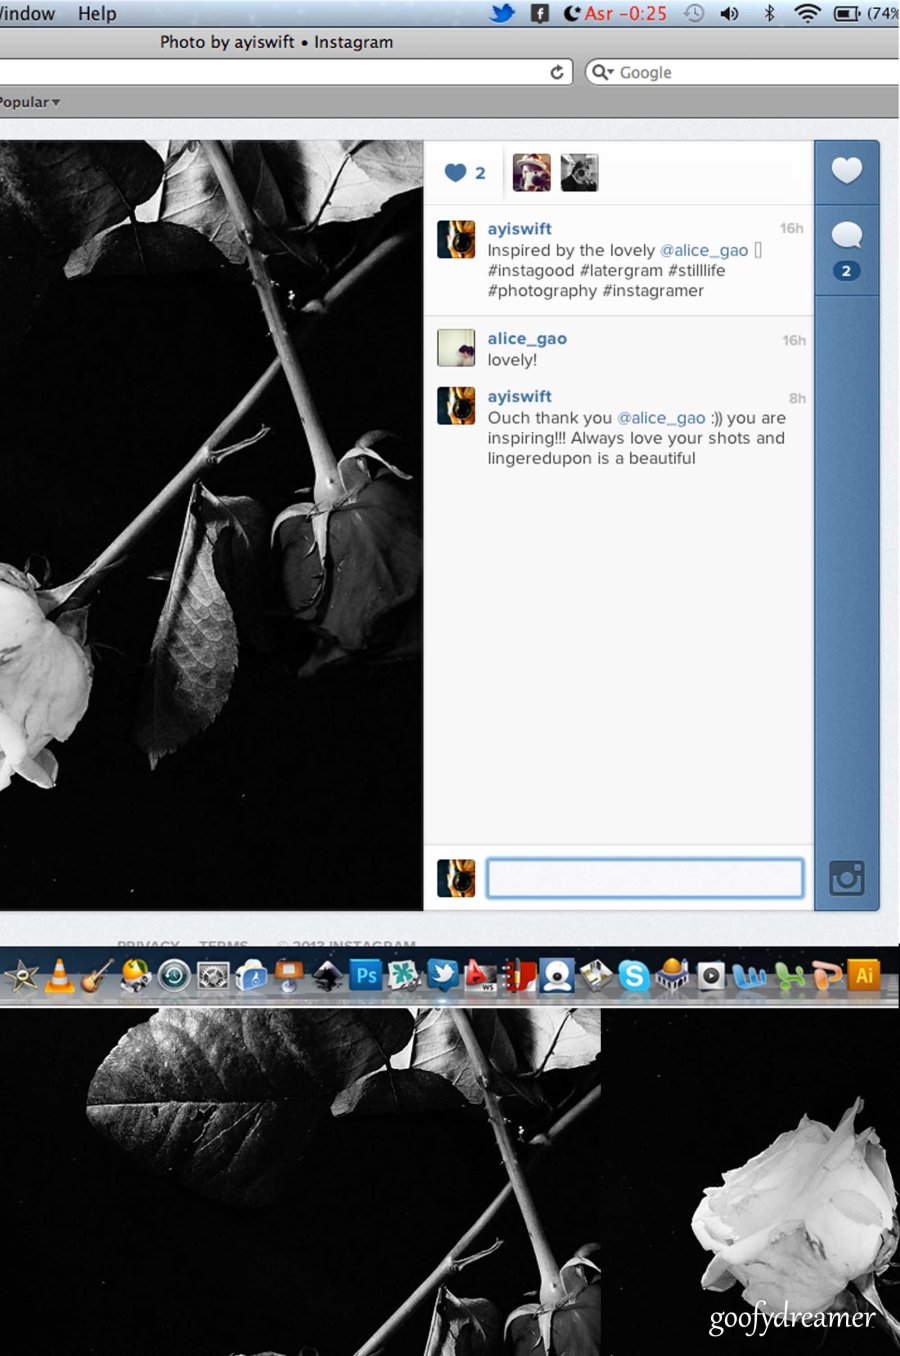900x1356 pixels.
Task: Reload the page with the refresh icon
Action: 557,72
